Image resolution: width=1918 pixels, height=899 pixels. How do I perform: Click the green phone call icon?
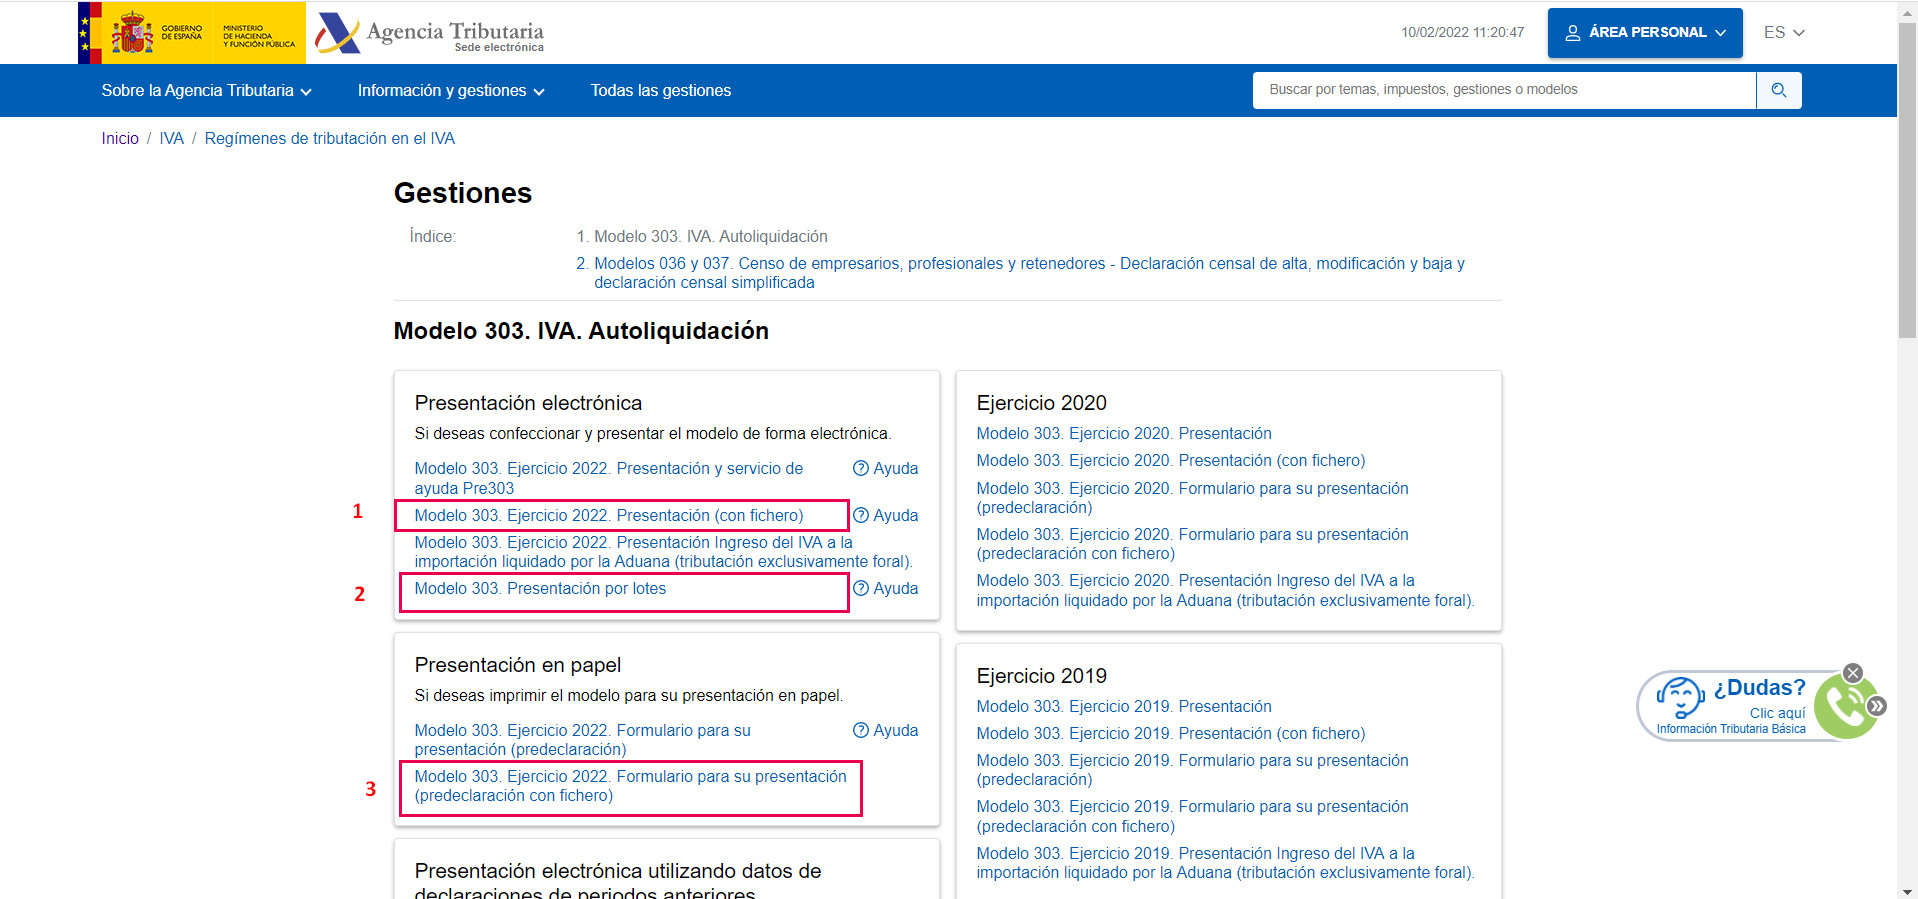click(1844, 706)
